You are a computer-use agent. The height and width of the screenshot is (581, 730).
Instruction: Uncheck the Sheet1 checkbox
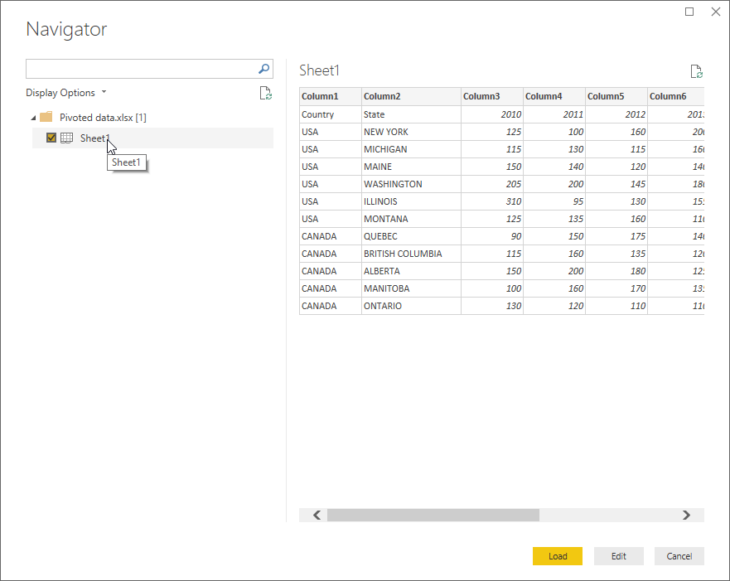[x=51, y=138]
